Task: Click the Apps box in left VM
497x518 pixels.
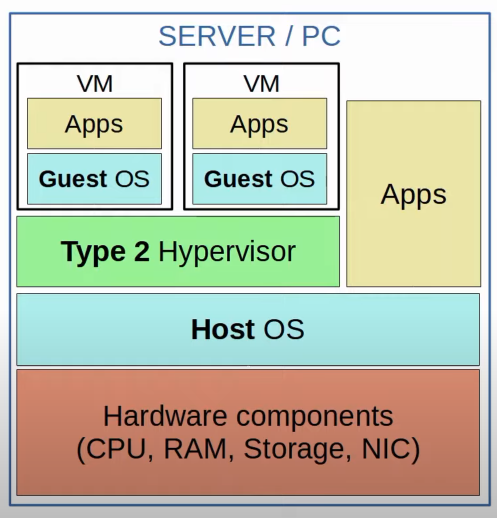Action: (x=94, y=123)
